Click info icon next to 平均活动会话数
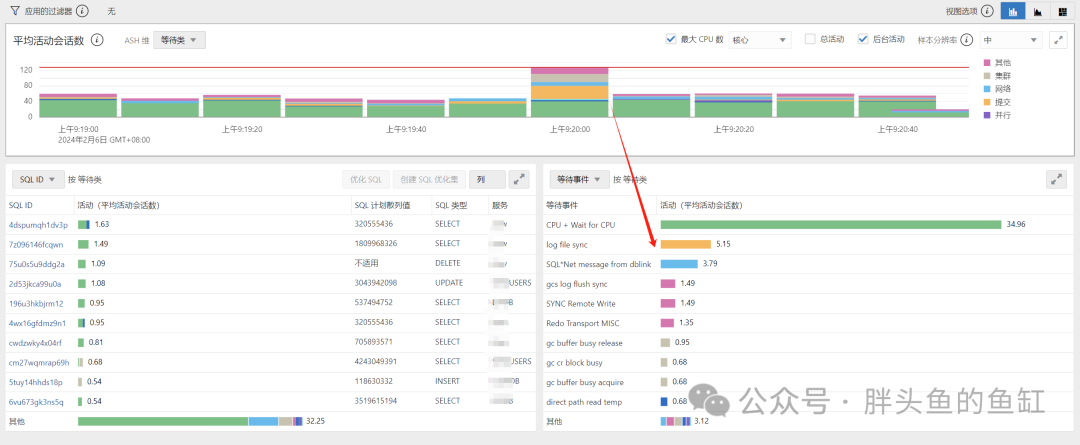This screenshot has width=1080, height=445. (98, 40)
